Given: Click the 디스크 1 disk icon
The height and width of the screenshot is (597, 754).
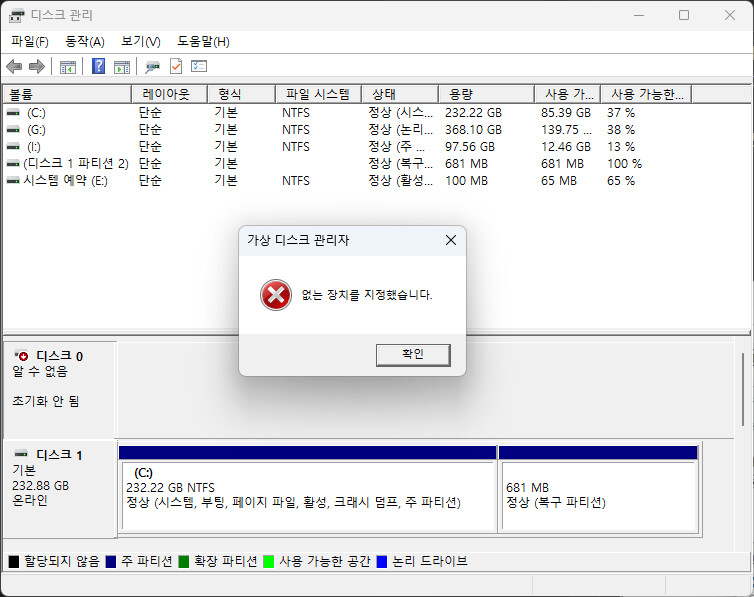Looking at the screenshot, I should pos(21,453).
